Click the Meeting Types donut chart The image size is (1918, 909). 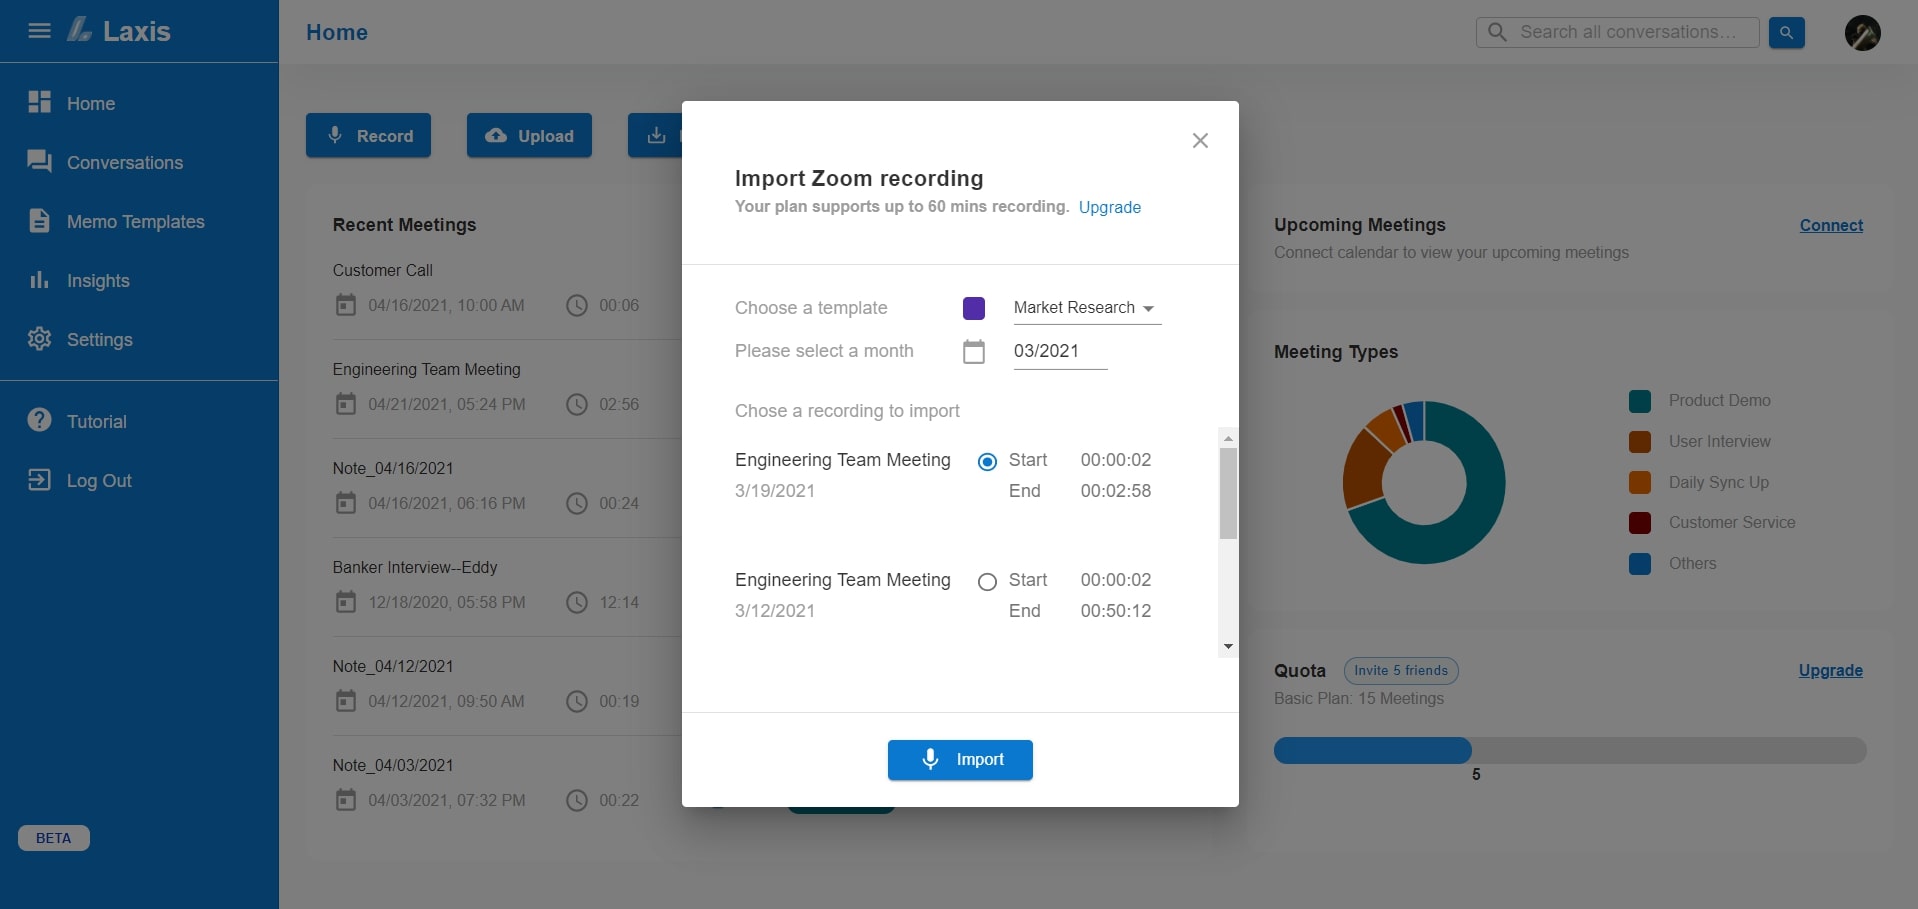point(1424,482)
